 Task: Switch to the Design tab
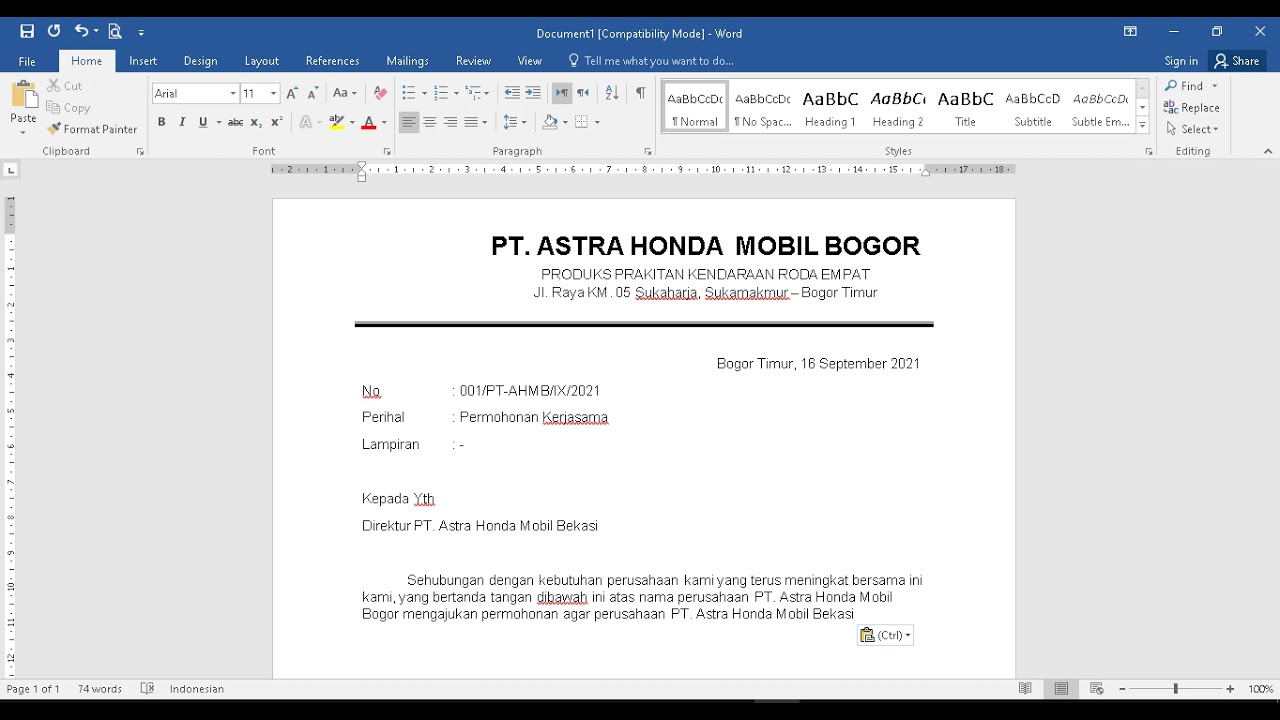point(201,61)
